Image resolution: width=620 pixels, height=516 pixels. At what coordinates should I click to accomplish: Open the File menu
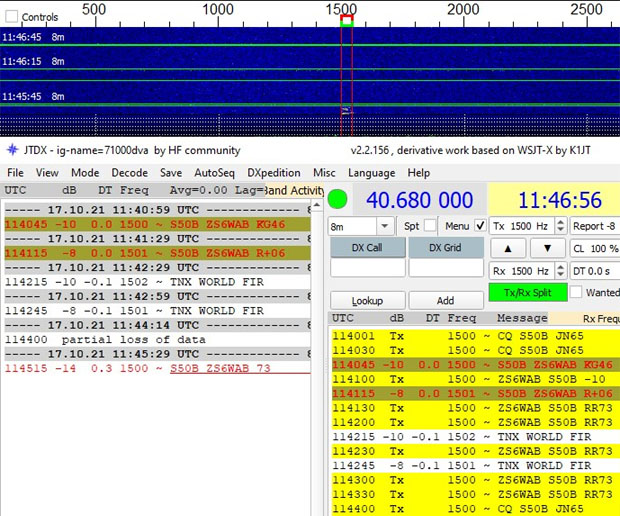[15, 173]
